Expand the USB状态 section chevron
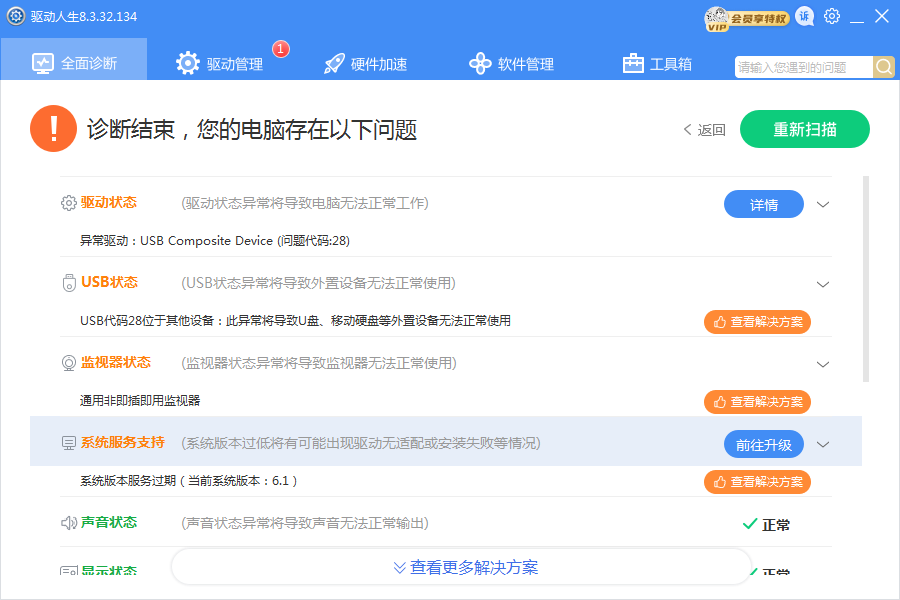The image size is (900, 600). point(823,284)
